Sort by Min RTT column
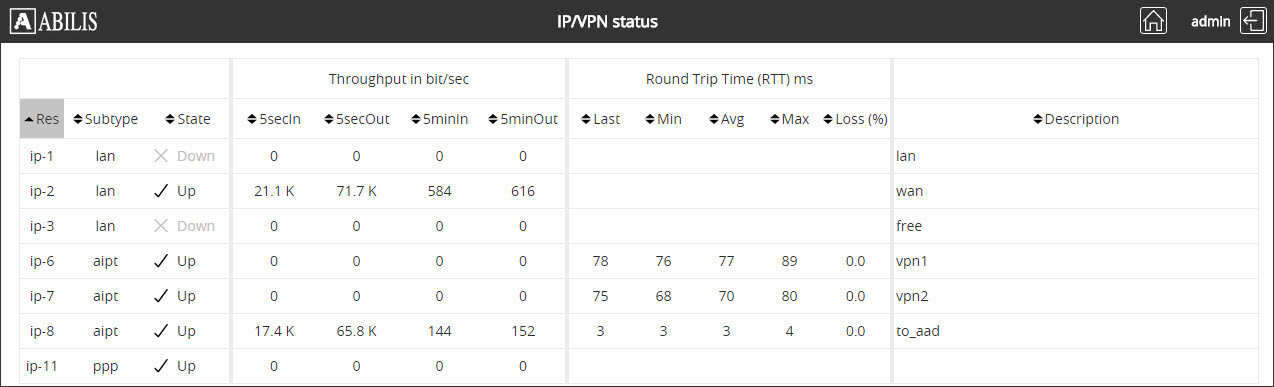Screen dimensions: 1274x387 point(663,119)
